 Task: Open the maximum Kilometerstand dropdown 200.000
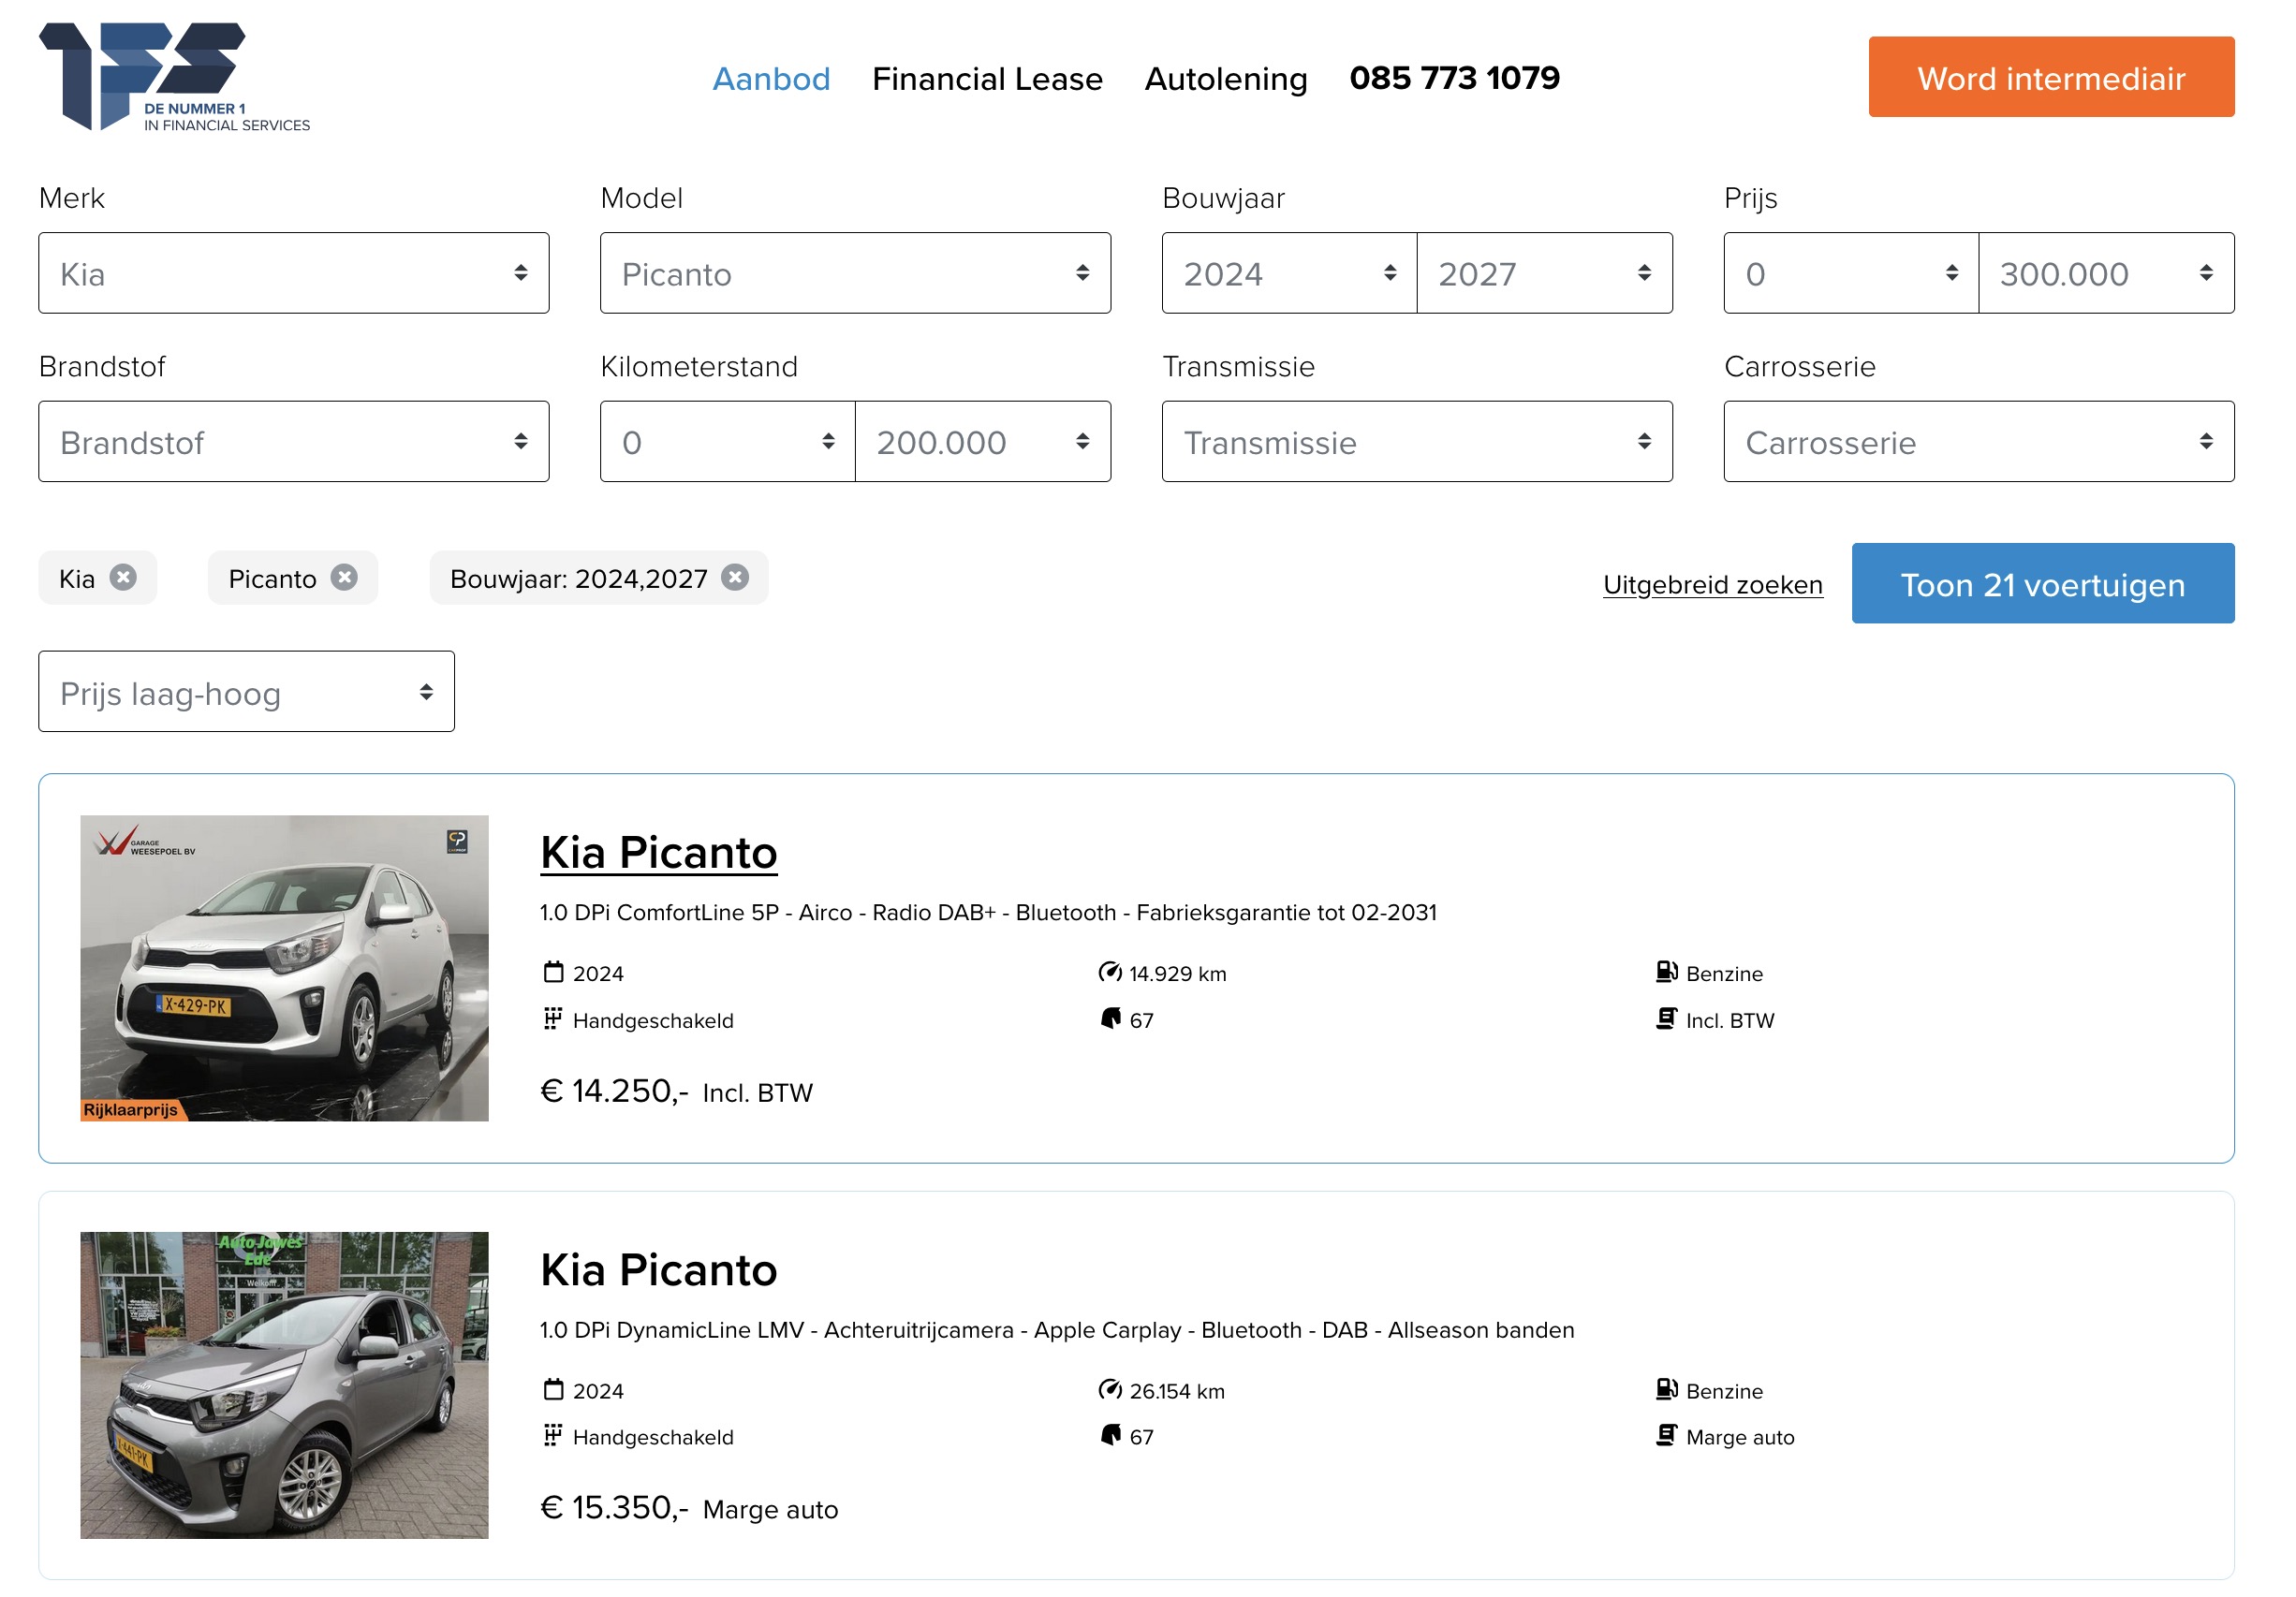984,442
